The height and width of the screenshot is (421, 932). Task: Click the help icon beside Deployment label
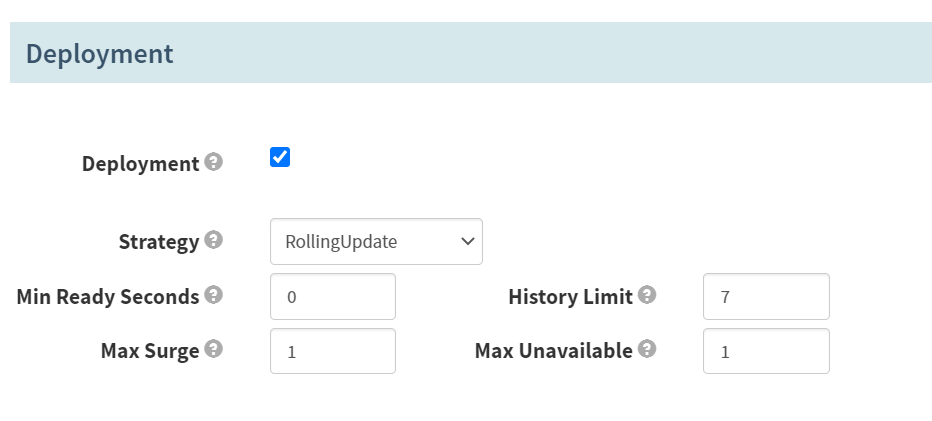(213, 162)
